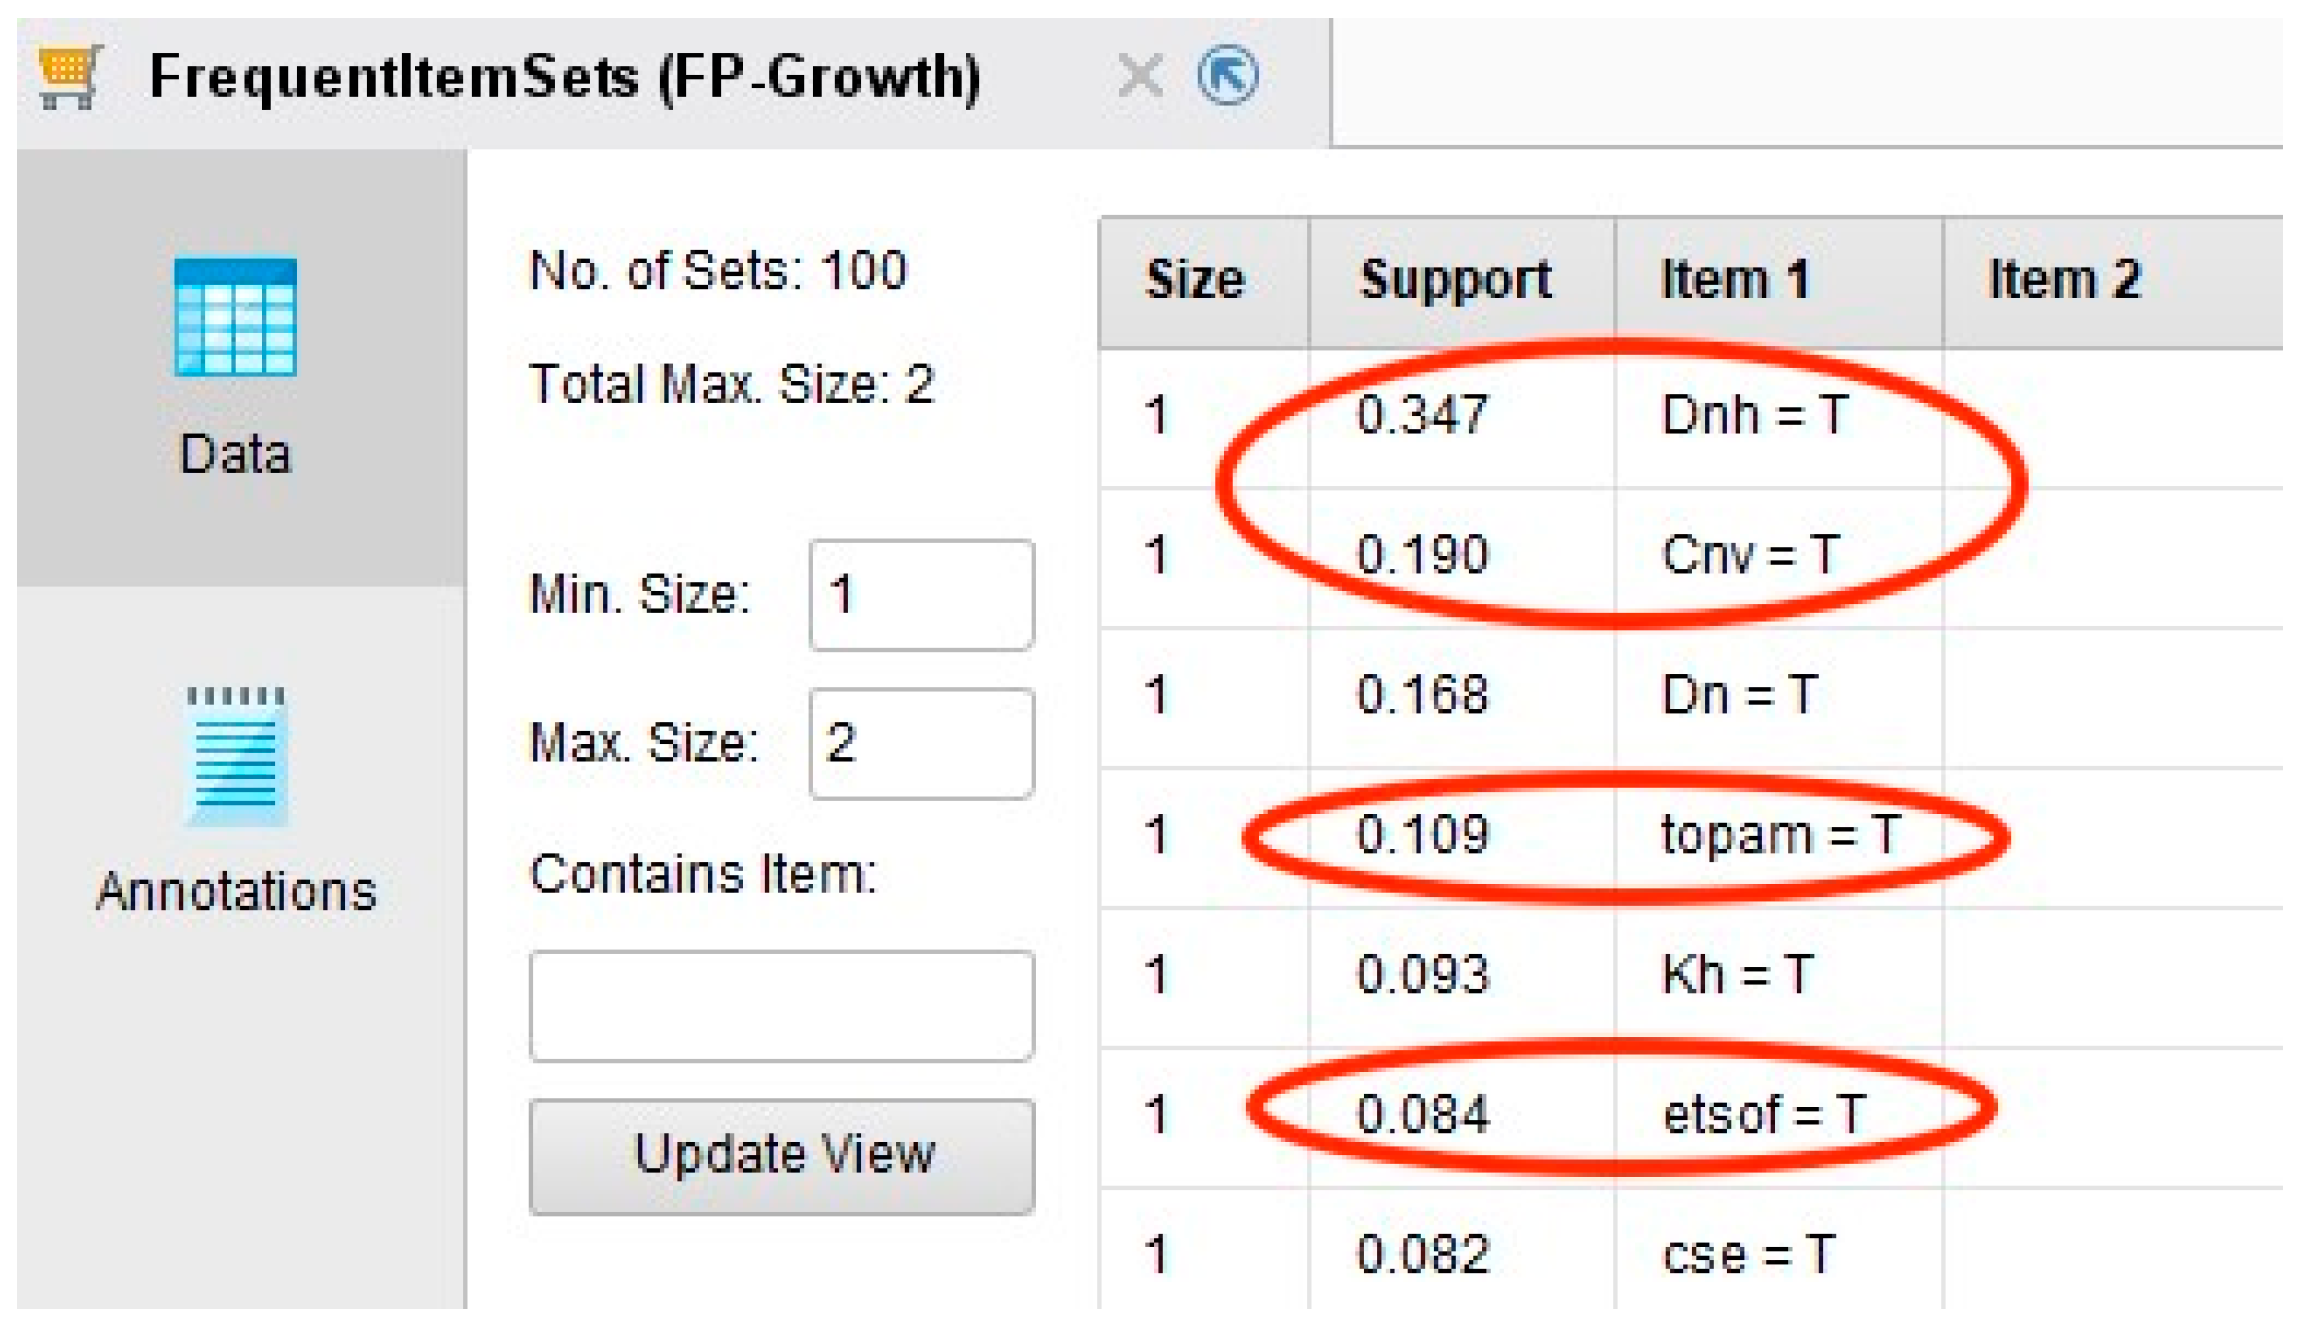Open the Data table view icon
Image resolution: width=2302 pixels, height=1331 pixels.
coord(235,317)
